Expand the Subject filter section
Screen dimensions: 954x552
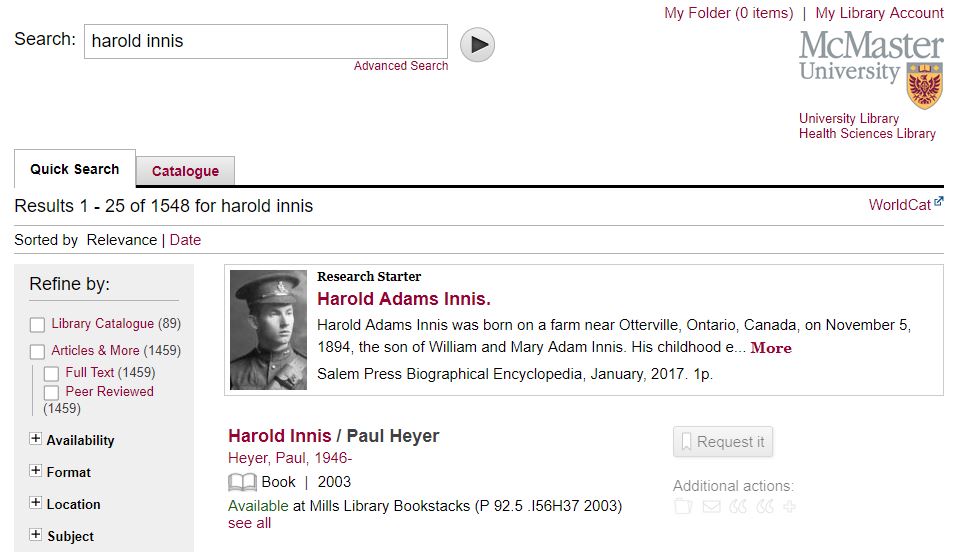(36, 535)
